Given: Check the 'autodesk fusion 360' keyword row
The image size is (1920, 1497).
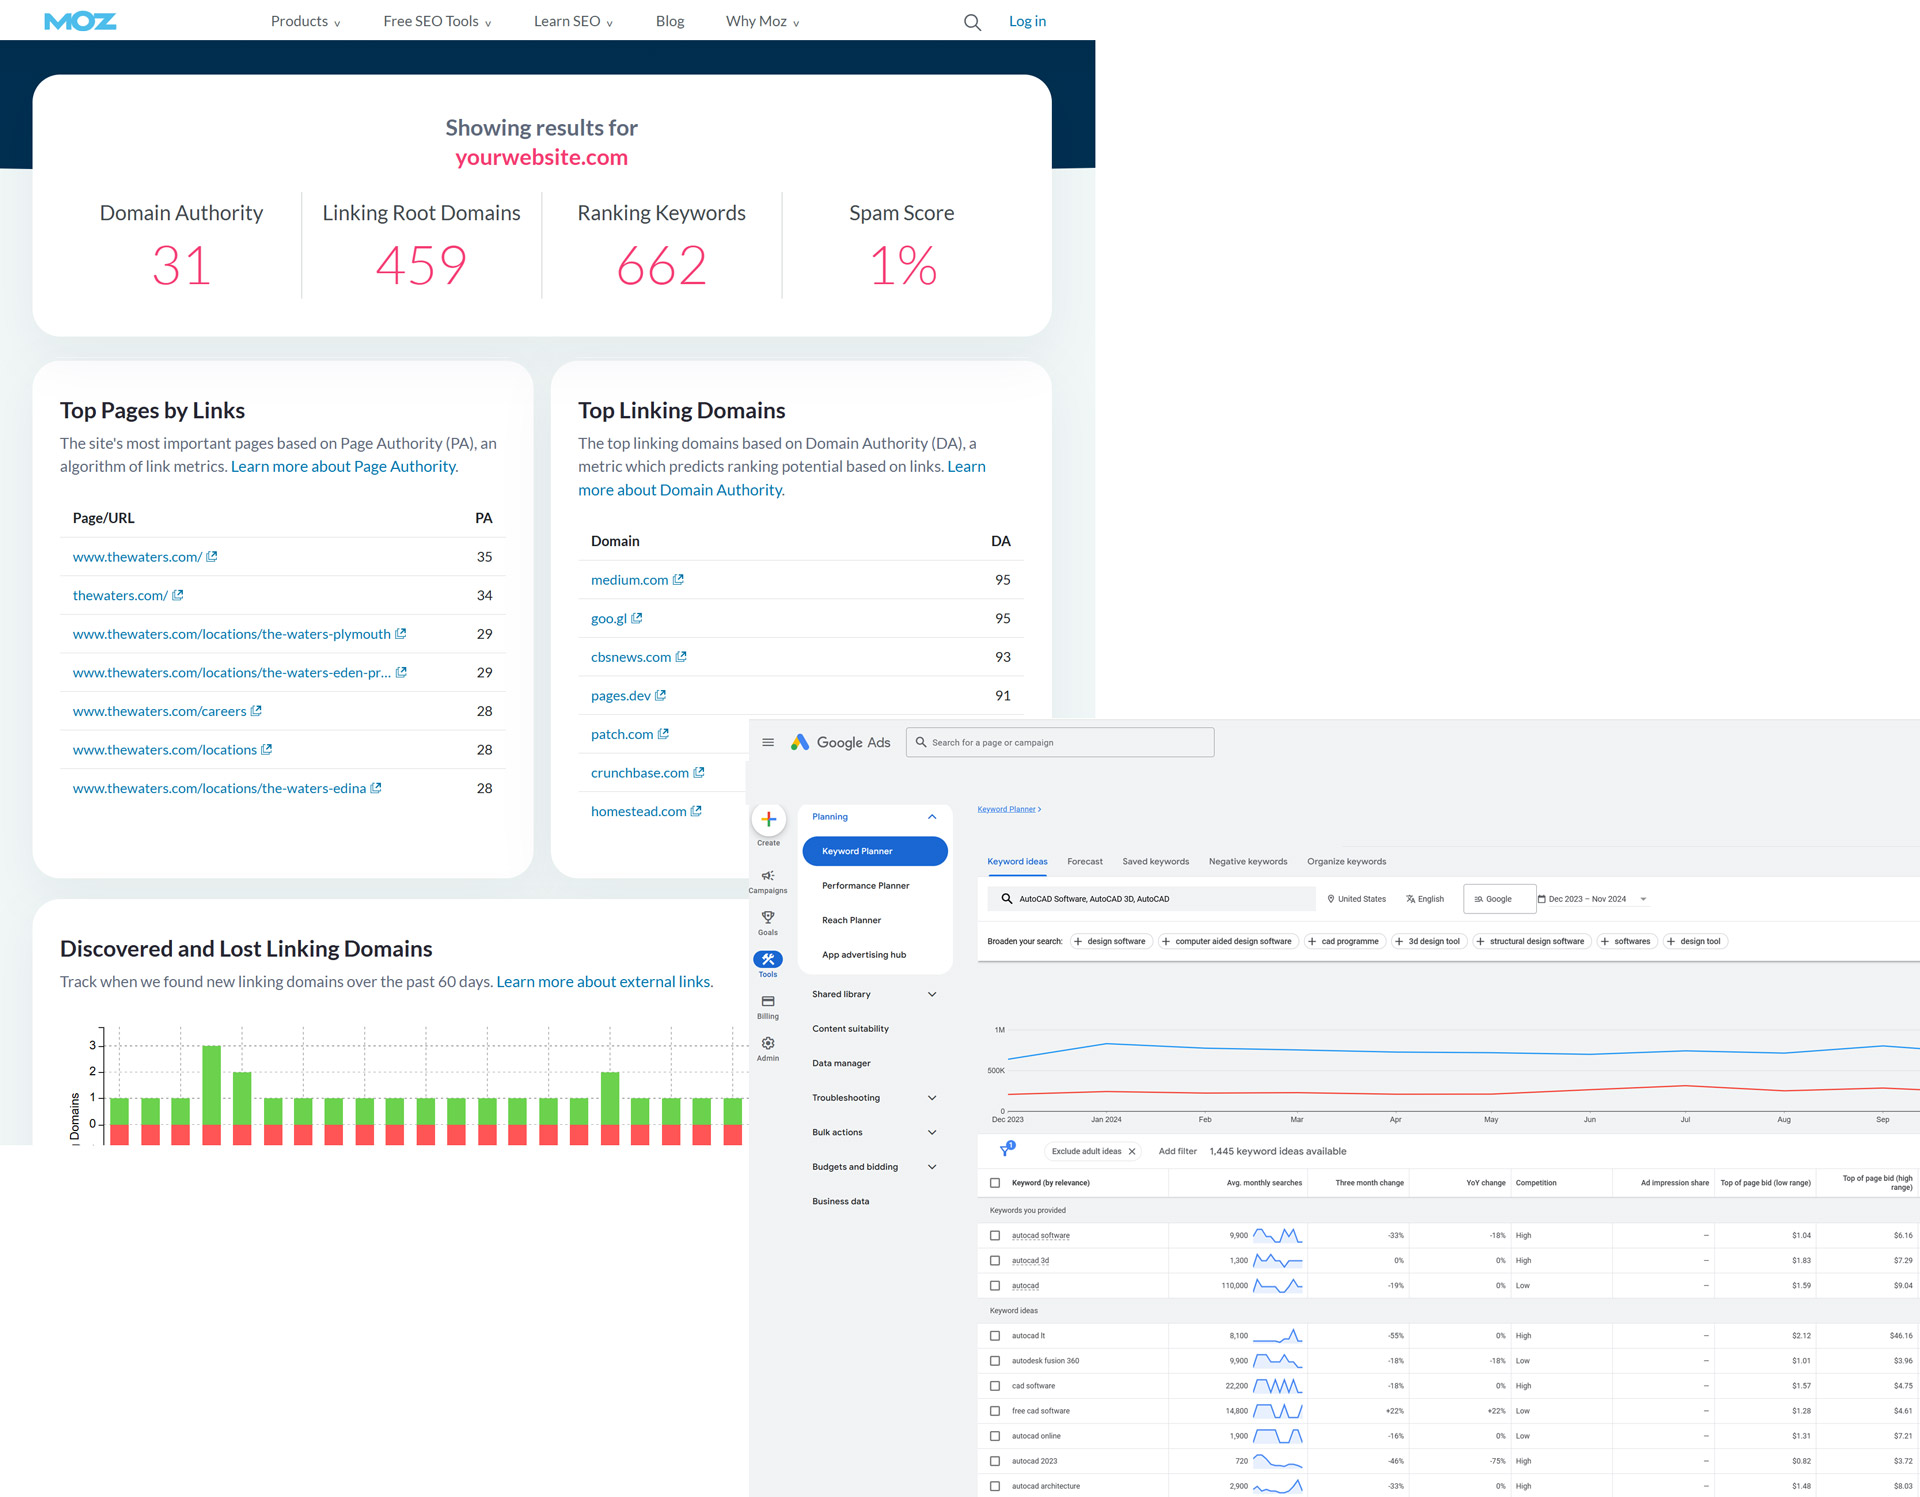Looking at the screenshot, I should [x=995, y=1361].
